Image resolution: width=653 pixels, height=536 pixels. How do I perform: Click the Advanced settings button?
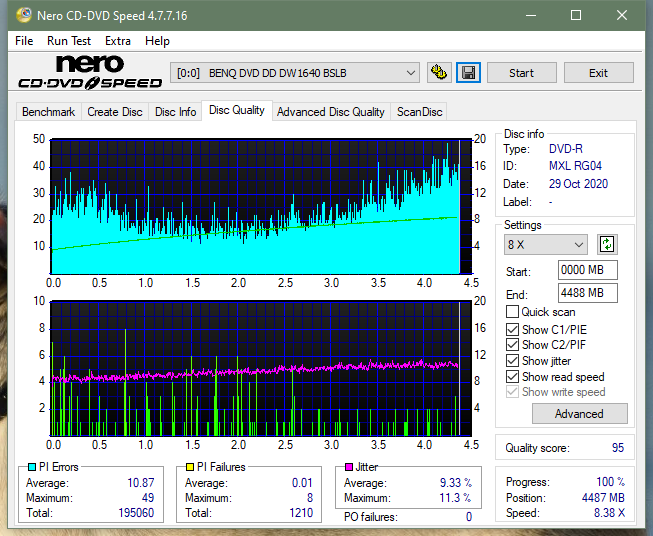579,414
